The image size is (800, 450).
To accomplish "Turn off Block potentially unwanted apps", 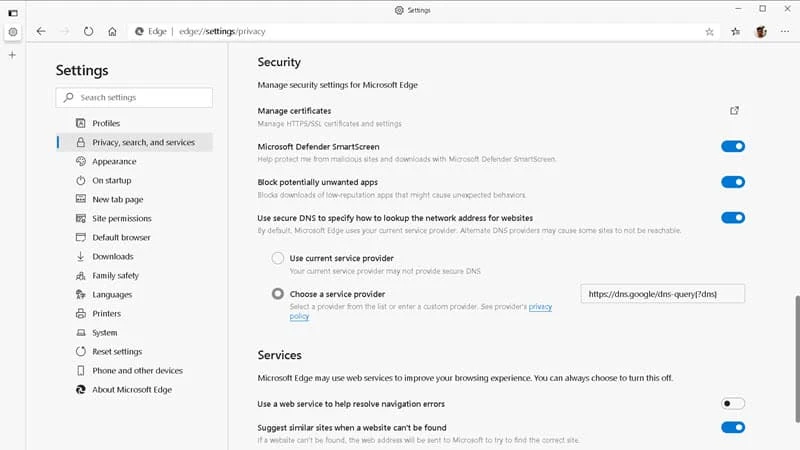I will click(x=733, y=182).
